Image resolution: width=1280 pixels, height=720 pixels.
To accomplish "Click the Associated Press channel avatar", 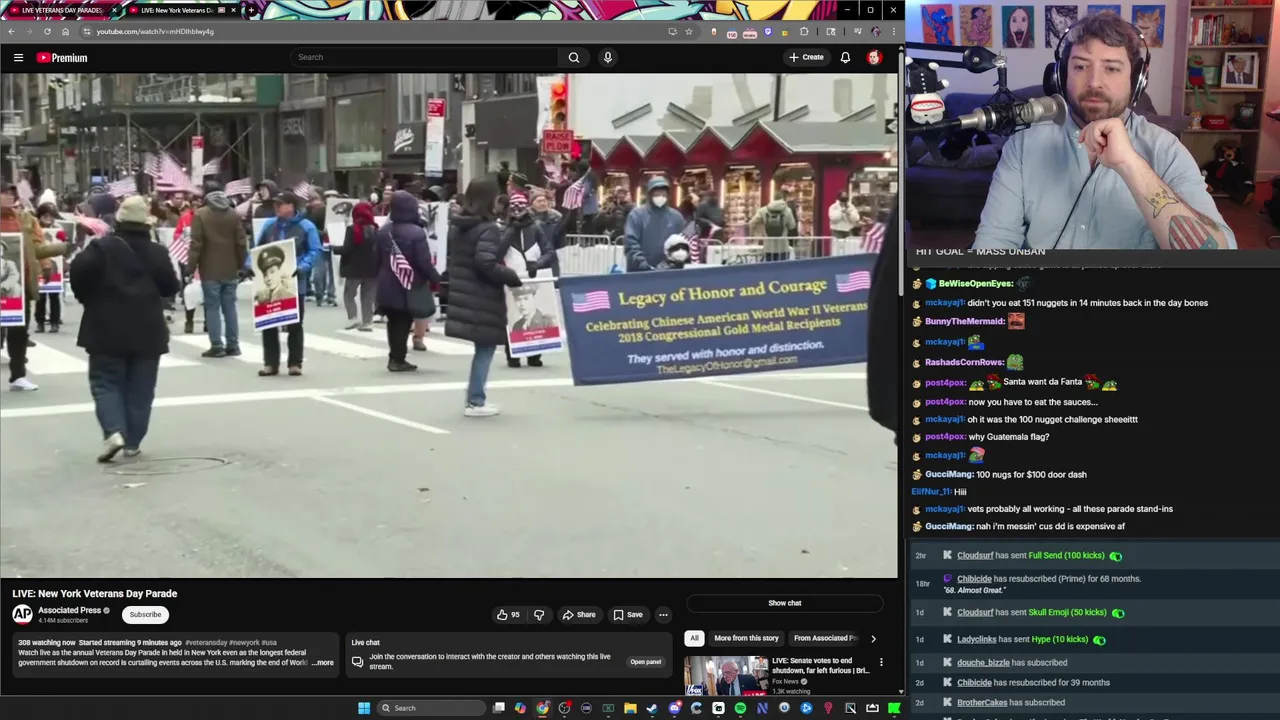I will click(x=22, y=614).
